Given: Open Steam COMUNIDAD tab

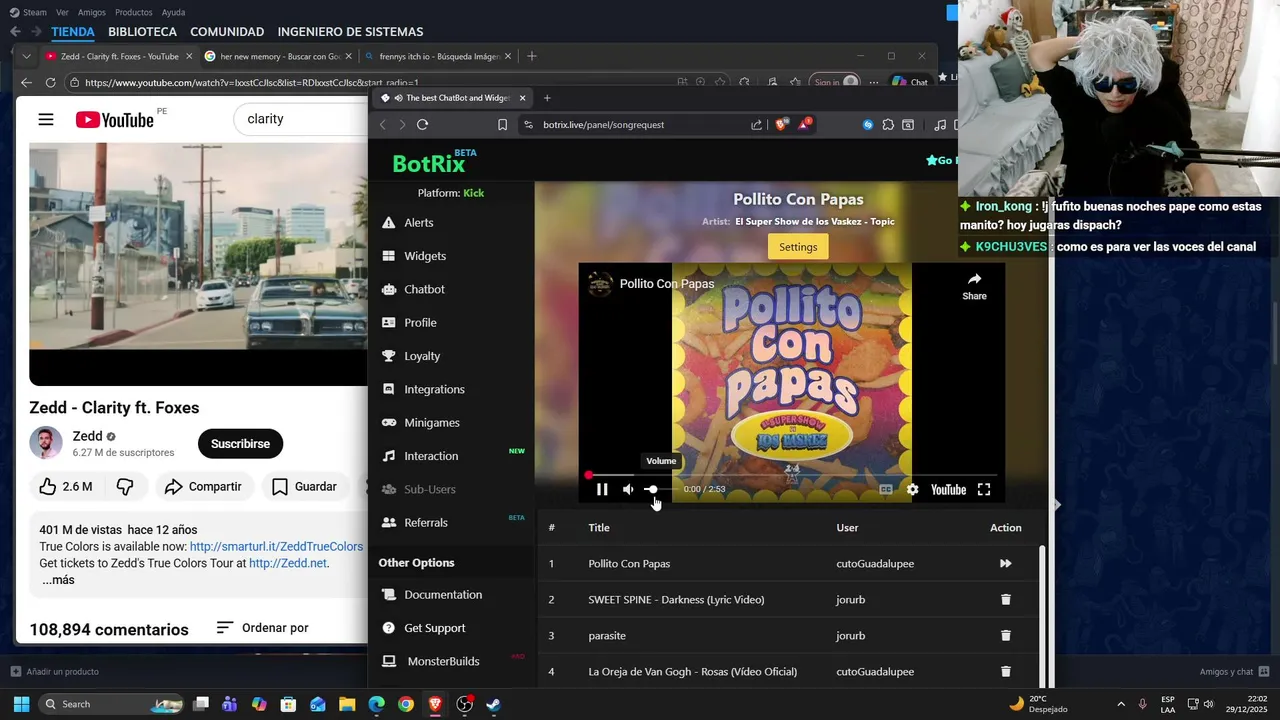Looking at the screenshot, I should (x=227, y=32).
